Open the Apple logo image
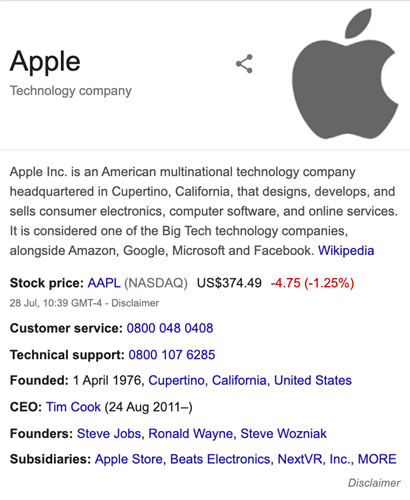Viewport: 410px width, 500px height. click(x=345, y=74)
